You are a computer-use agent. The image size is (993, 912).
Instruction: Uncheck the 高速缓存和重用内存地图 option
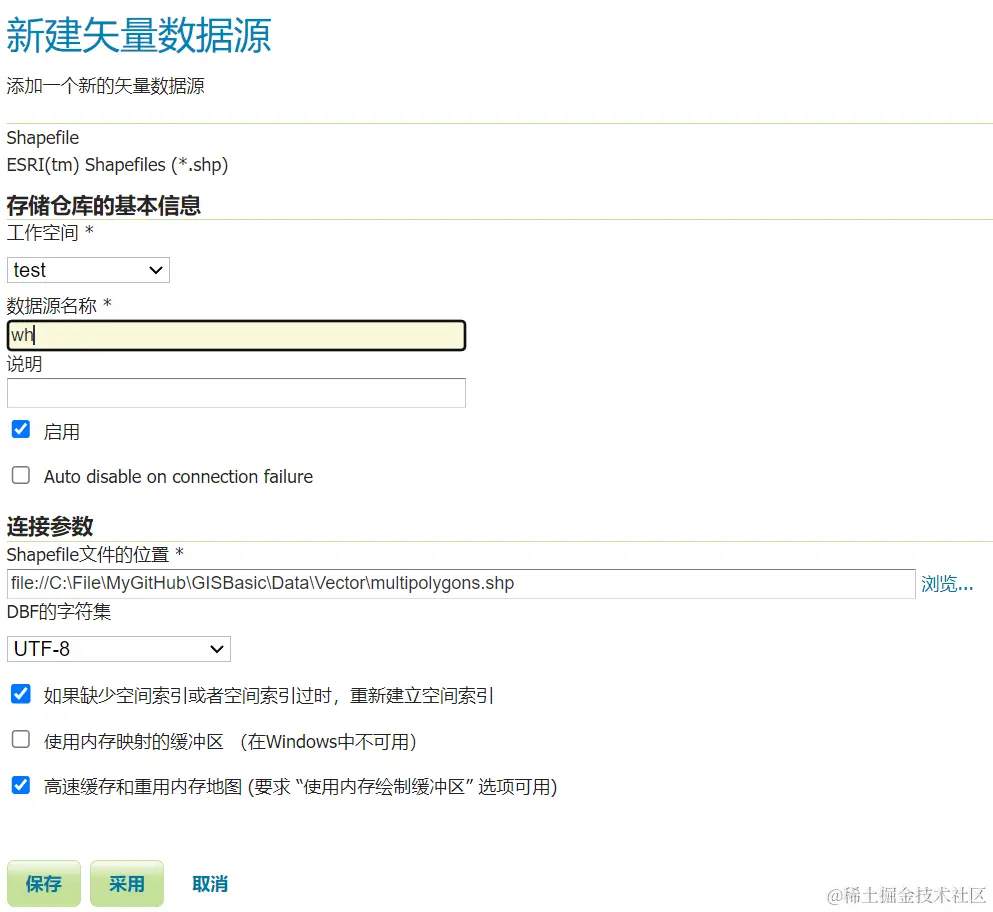coord(20,786)
